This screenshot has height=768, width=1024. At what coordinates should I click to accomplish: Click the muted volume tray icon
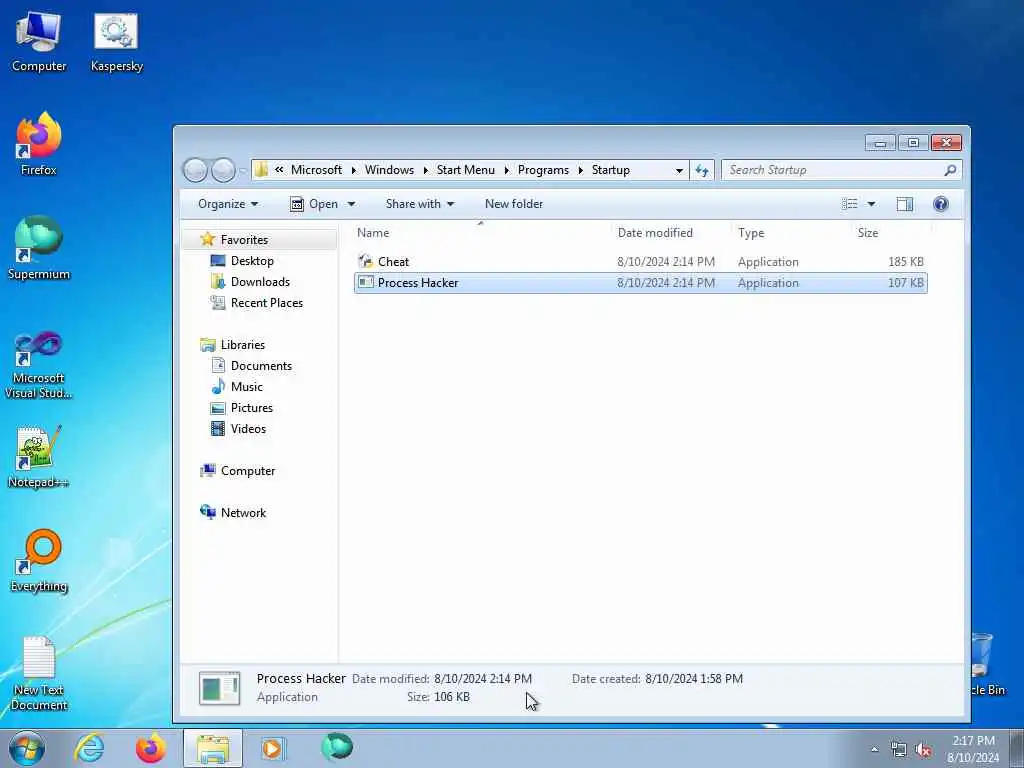click(923, 750)
